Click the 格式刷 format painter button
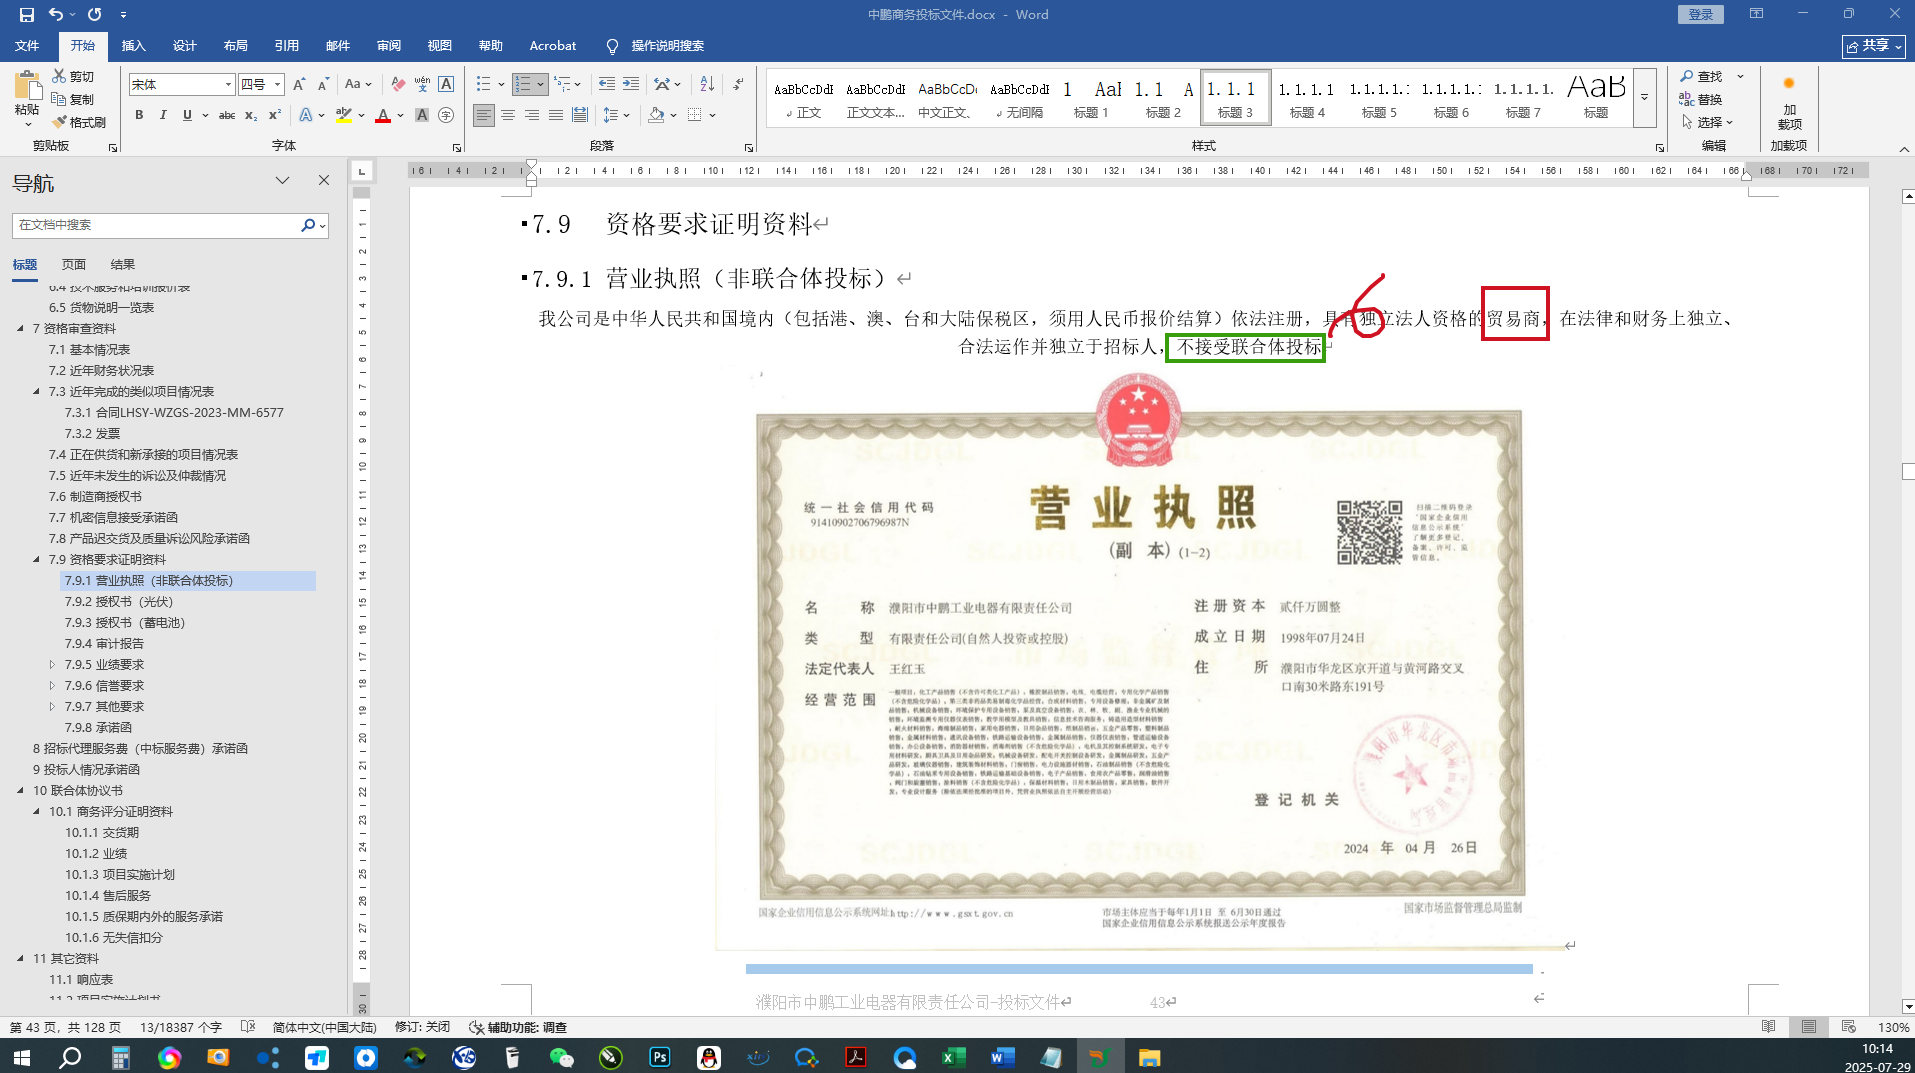This screenshot has width=1915, height=1073. (x=79, y=122)
